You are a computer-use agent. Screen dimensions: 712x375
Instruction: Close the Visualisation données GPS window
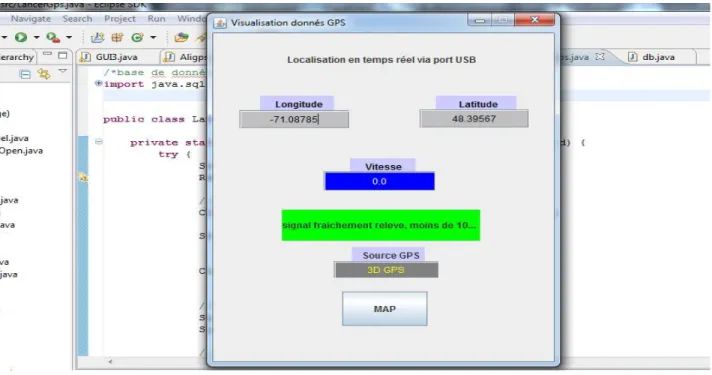click(x=534, y=20)
